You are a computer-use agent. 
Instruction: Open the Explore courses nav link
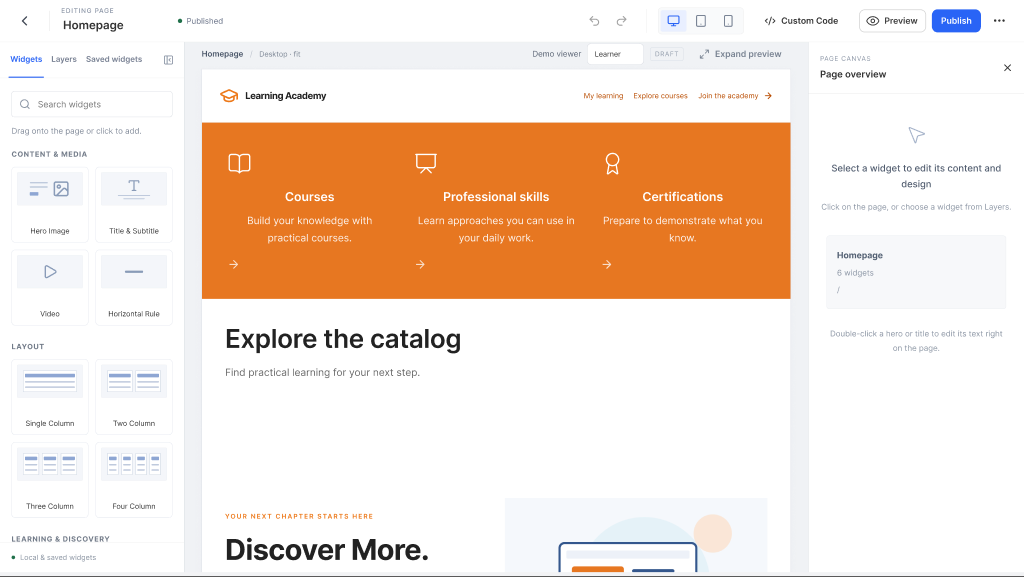point(660,96)
